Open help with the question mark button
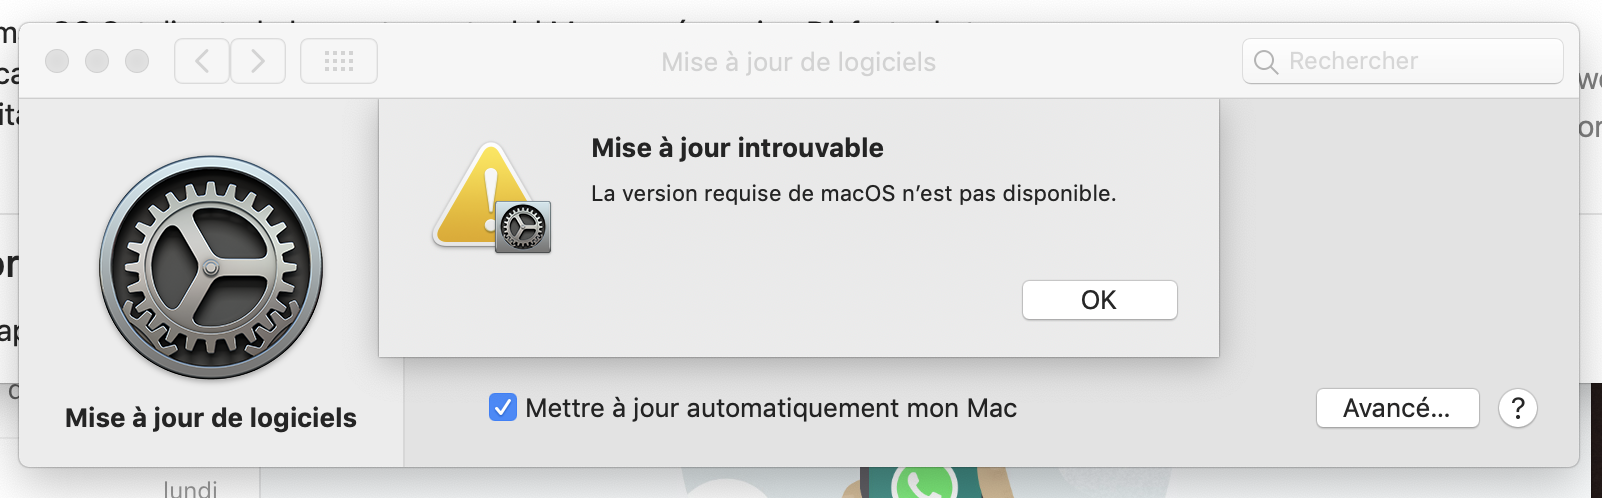Image resolution: width=1602 pixels, height=498 pixels. [1517, 408]
